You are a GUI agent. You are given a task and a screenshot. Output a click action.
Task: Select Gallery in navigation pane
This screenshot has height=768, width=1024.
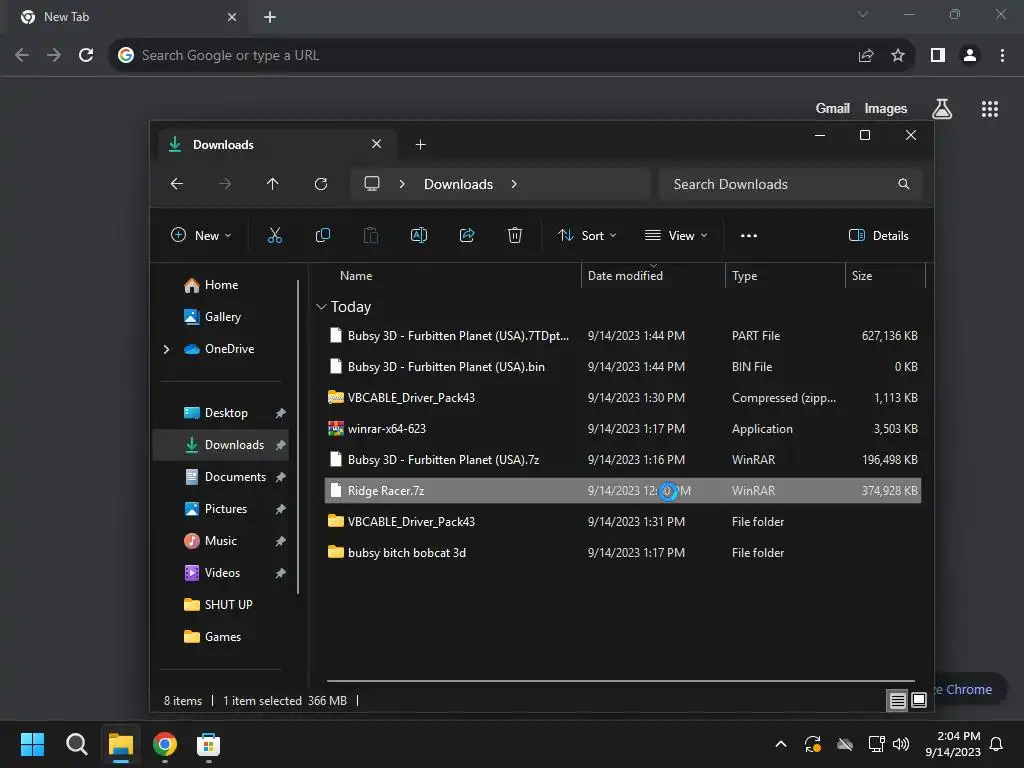pos(221,317)
